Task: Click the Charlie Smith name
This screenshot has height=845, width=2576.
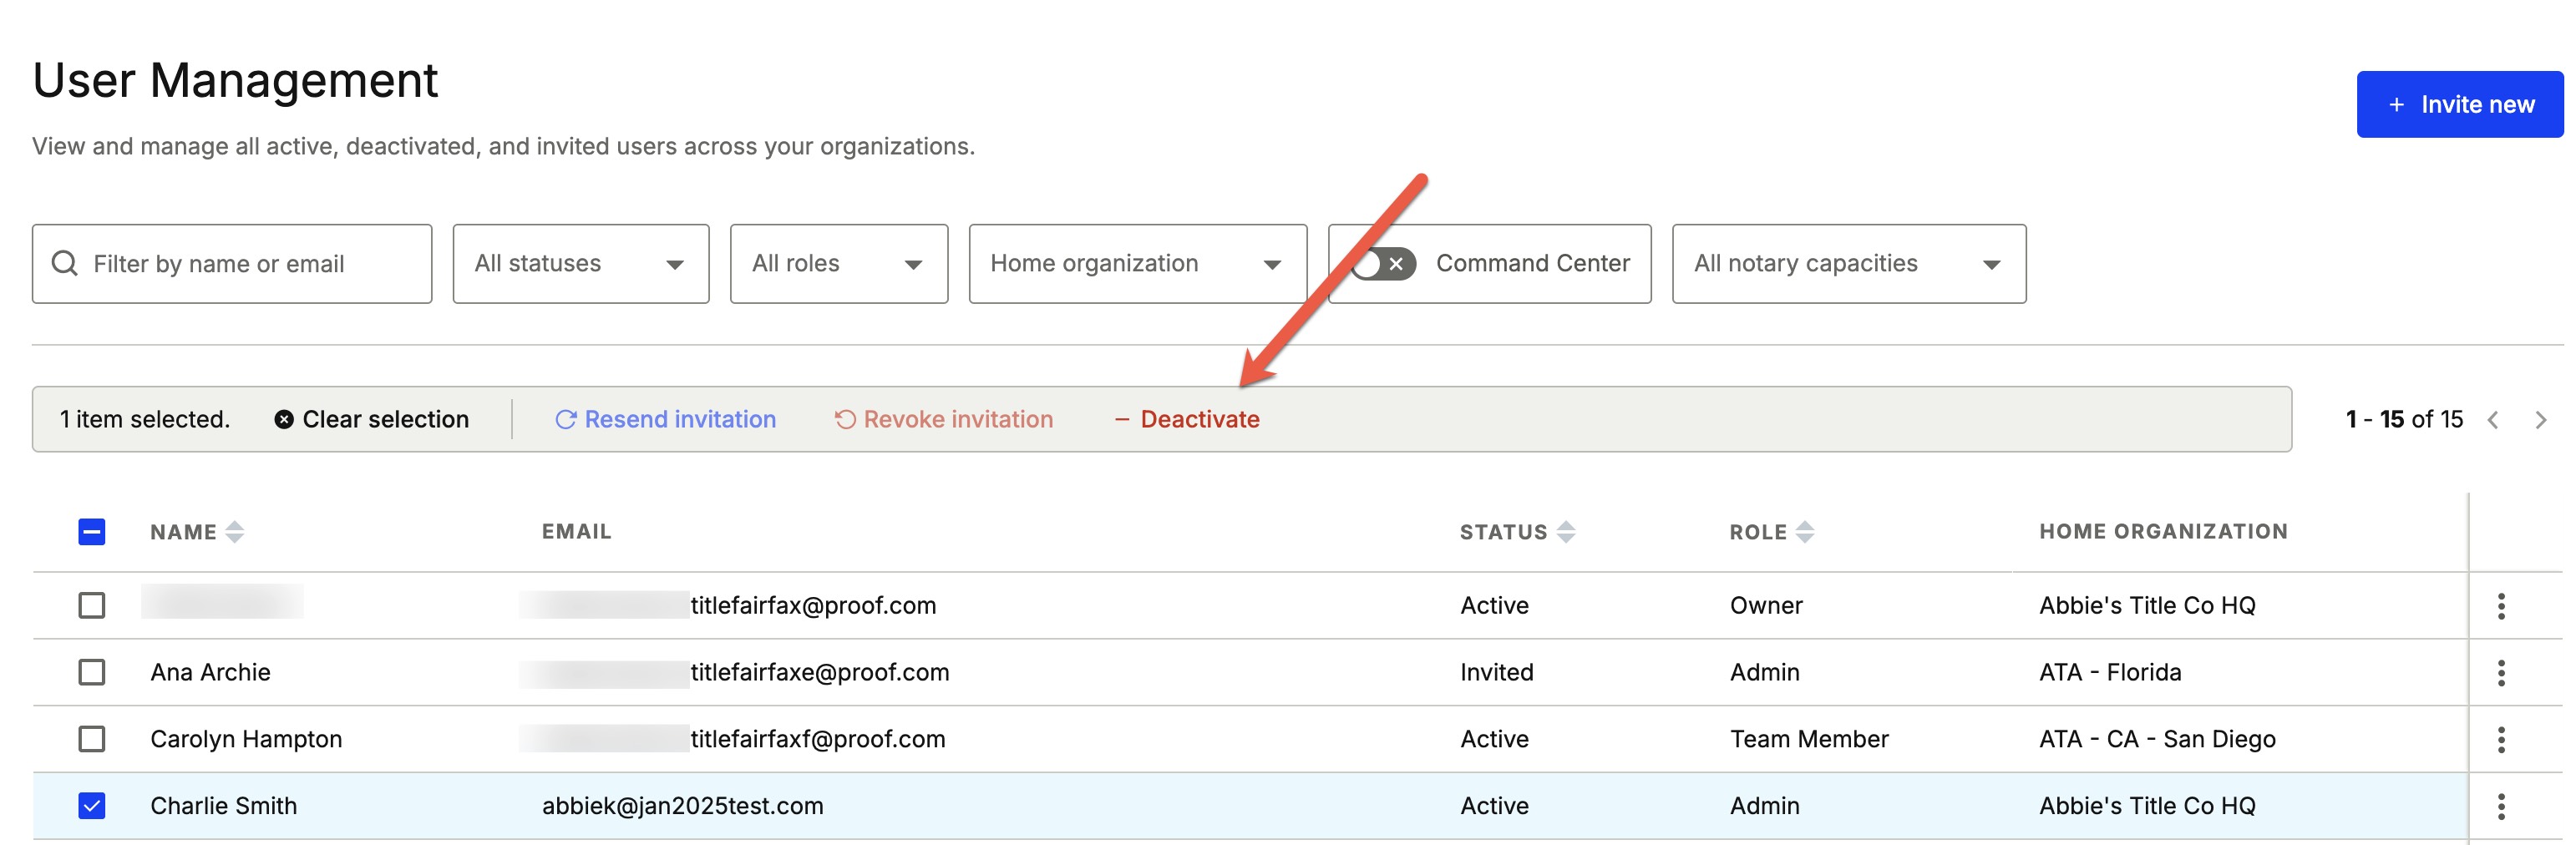Action: 224,806
